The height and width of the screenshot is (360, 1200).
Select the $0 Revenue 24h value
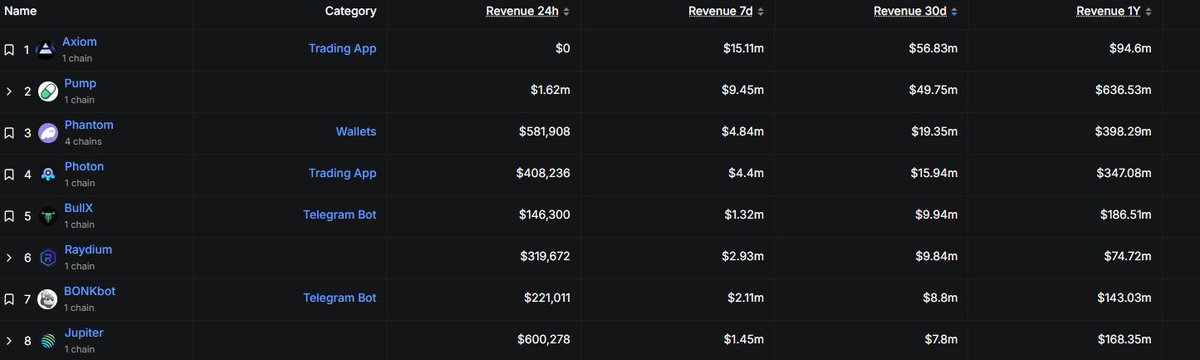click(x=562, y=49)
